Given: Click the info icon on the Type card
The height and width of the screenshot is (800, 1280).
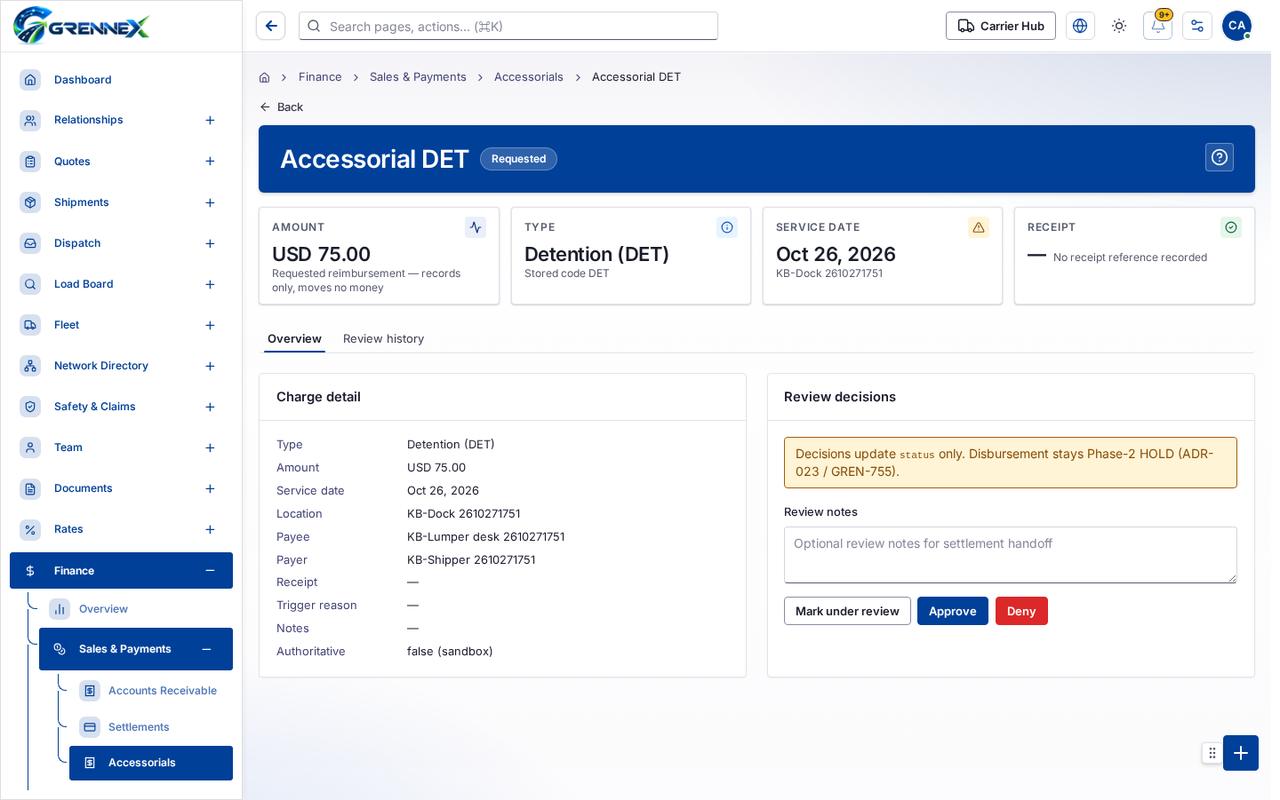Looking at the screenshot, I should coord(727,227).
